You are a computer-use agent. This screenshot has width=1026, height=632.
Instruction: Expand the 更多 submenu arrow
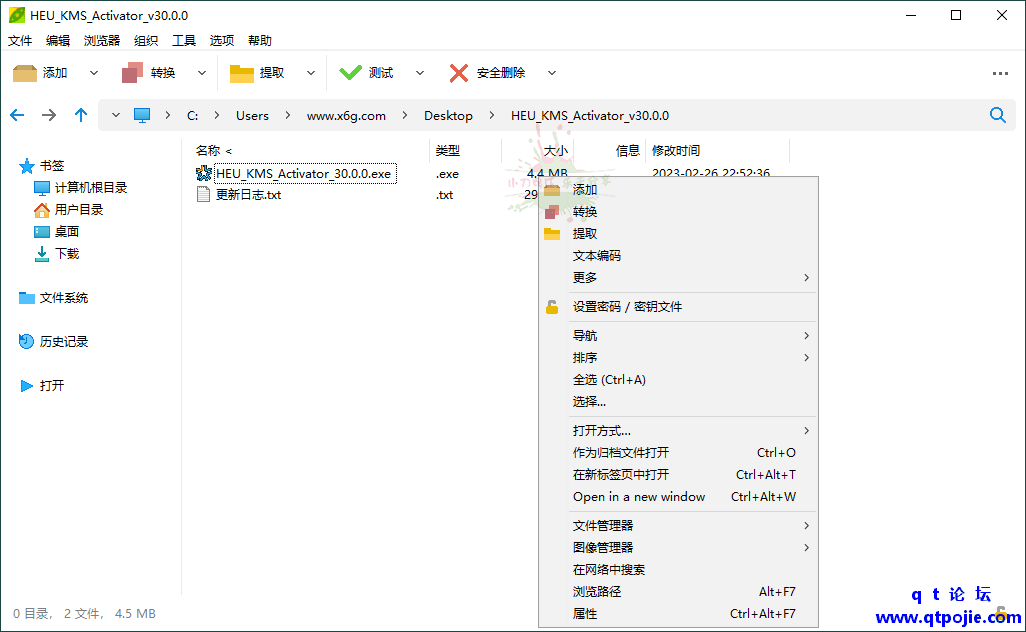[x=806, y=277]
